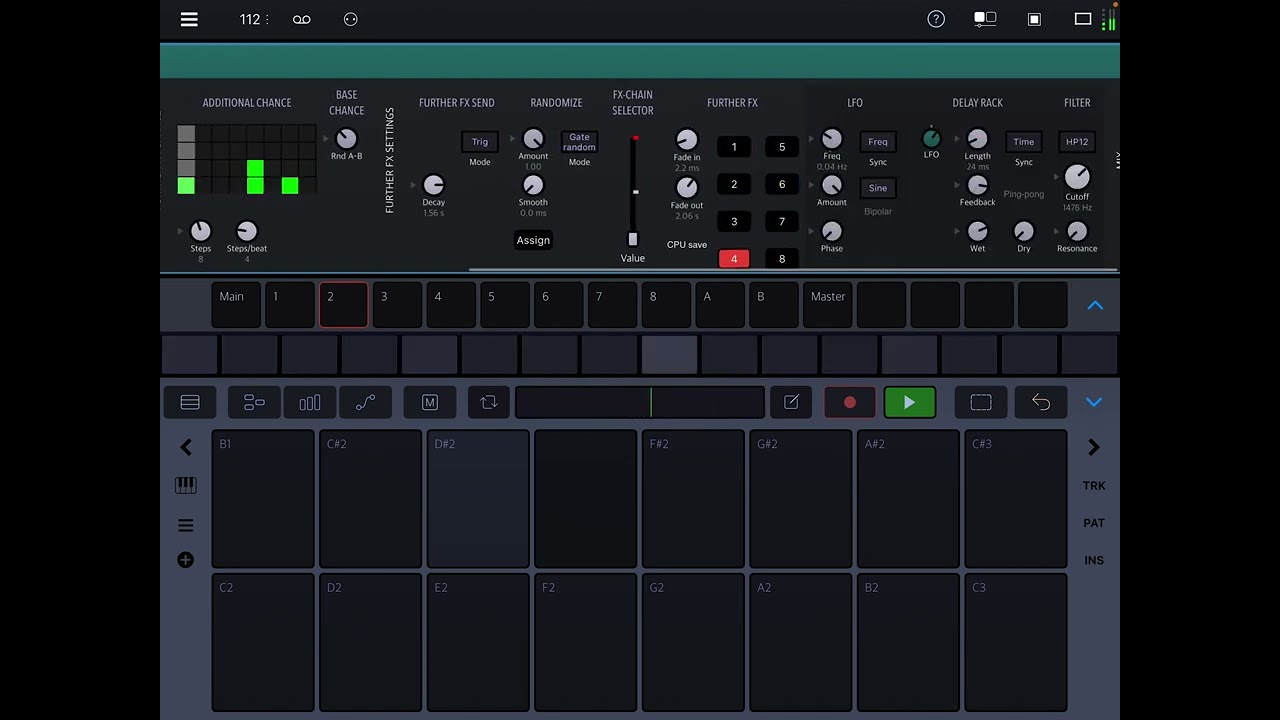Open the help question mark
This screenshot has height=720, width=1280.
pos(936,19)
